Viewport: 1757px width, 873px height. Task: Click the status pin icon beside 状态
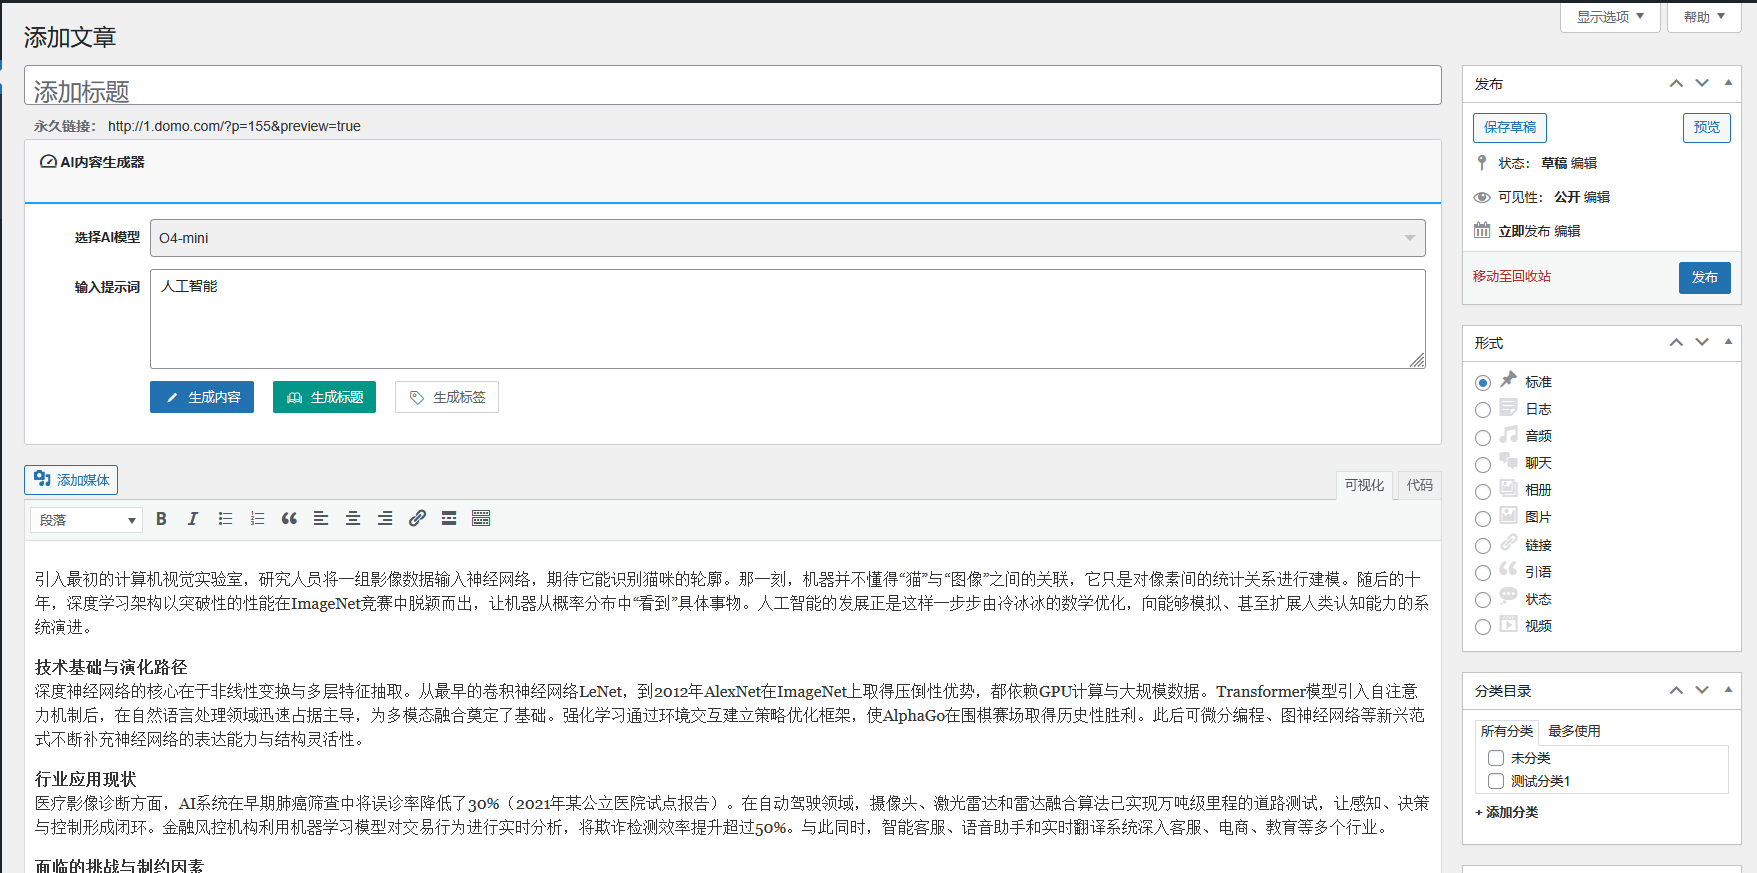pyautogui.click(x=1482, y=162)
